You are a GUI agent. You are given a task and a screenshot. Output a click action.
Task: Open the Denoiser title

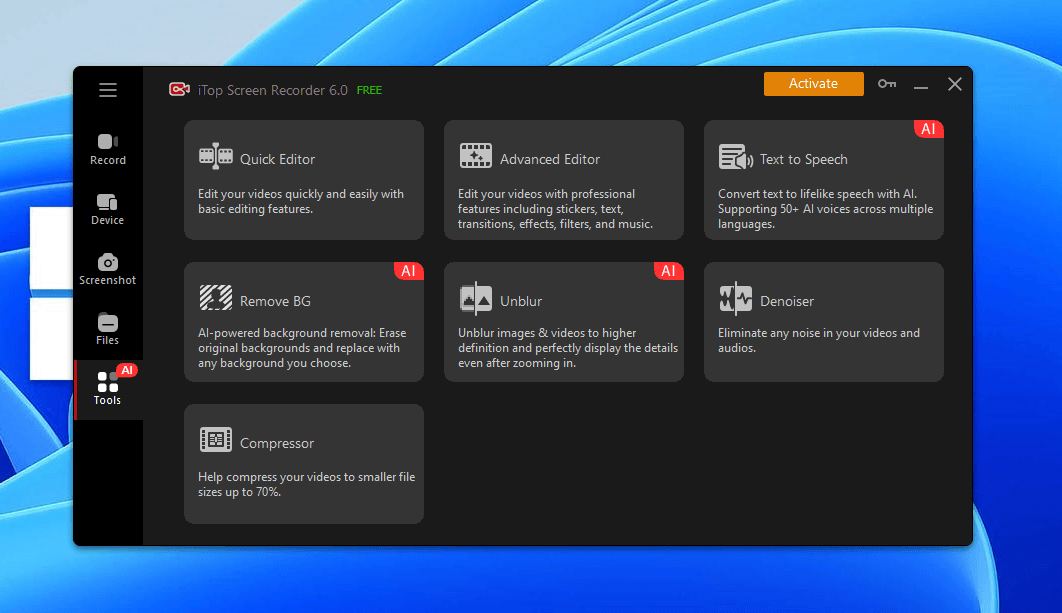pos(787,301)
